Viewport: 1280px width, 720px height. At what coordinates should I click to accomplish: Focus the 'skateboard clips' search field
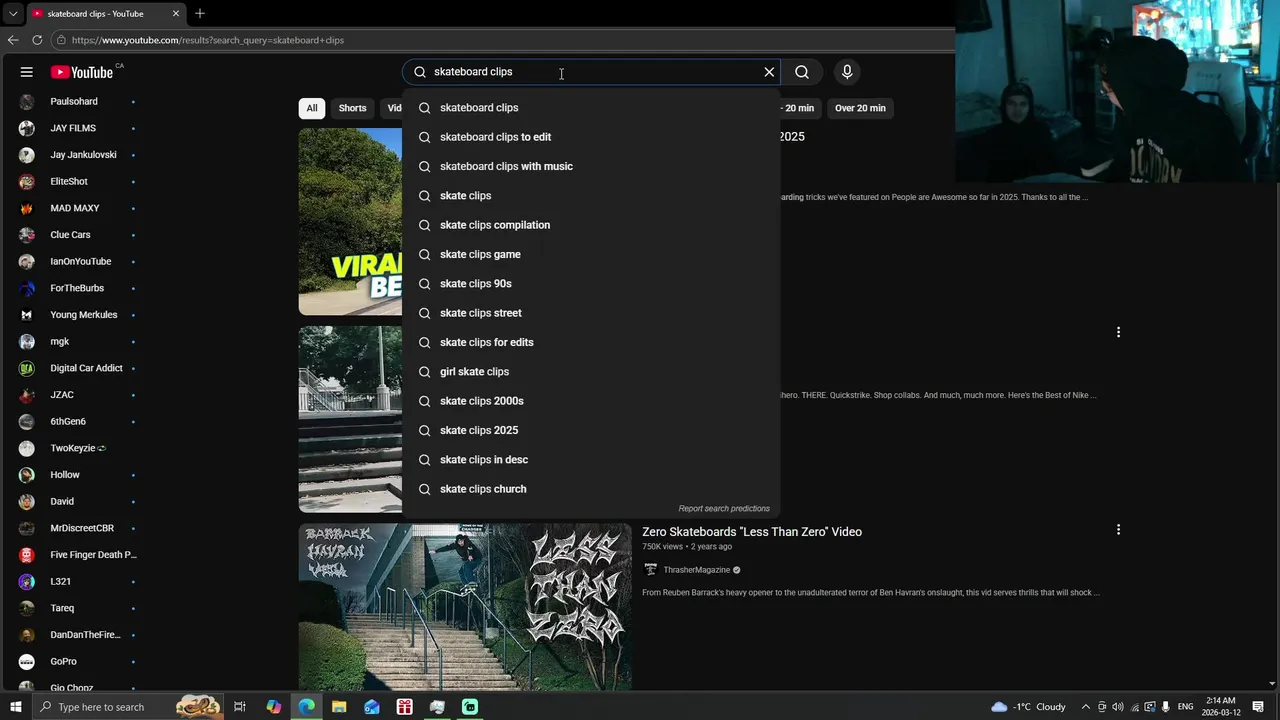(590, 72)
